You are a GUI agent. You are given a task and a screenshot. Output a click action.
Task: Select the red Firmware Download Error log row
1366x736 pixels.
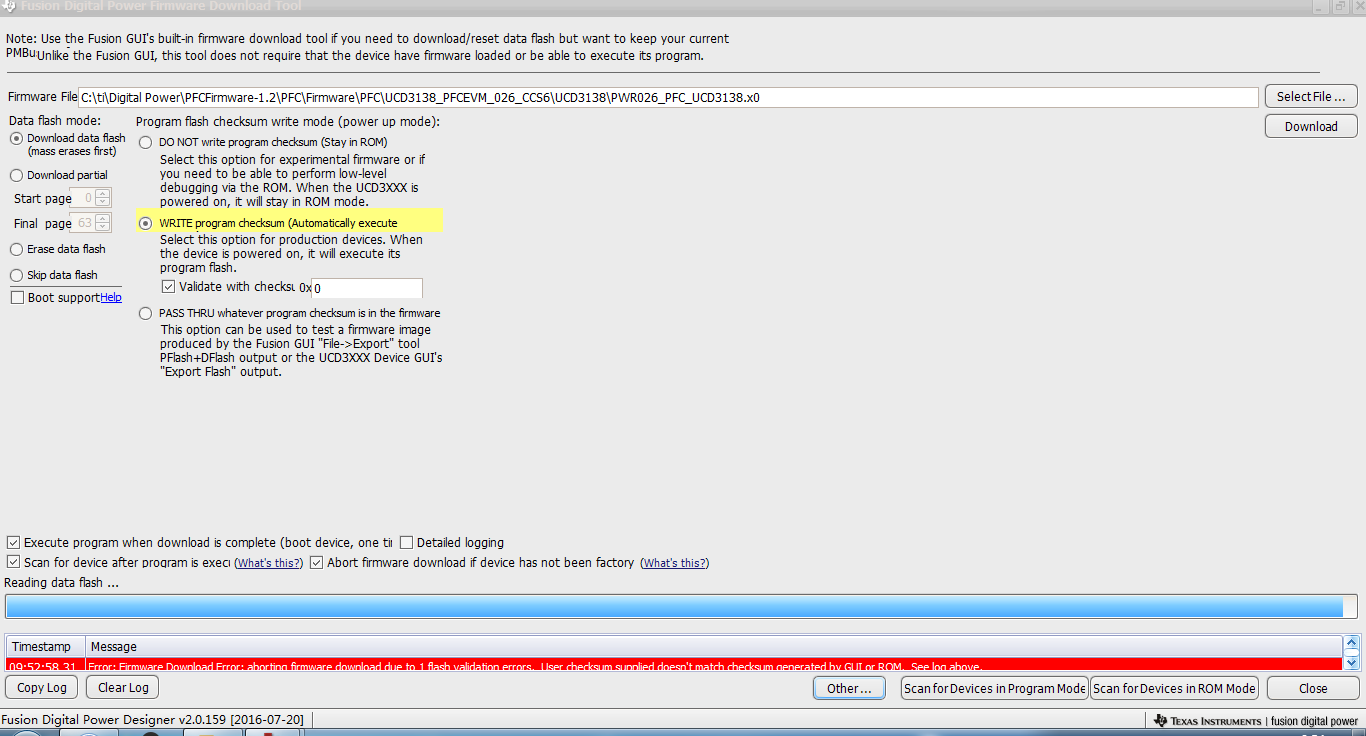[x=674, y=664]
